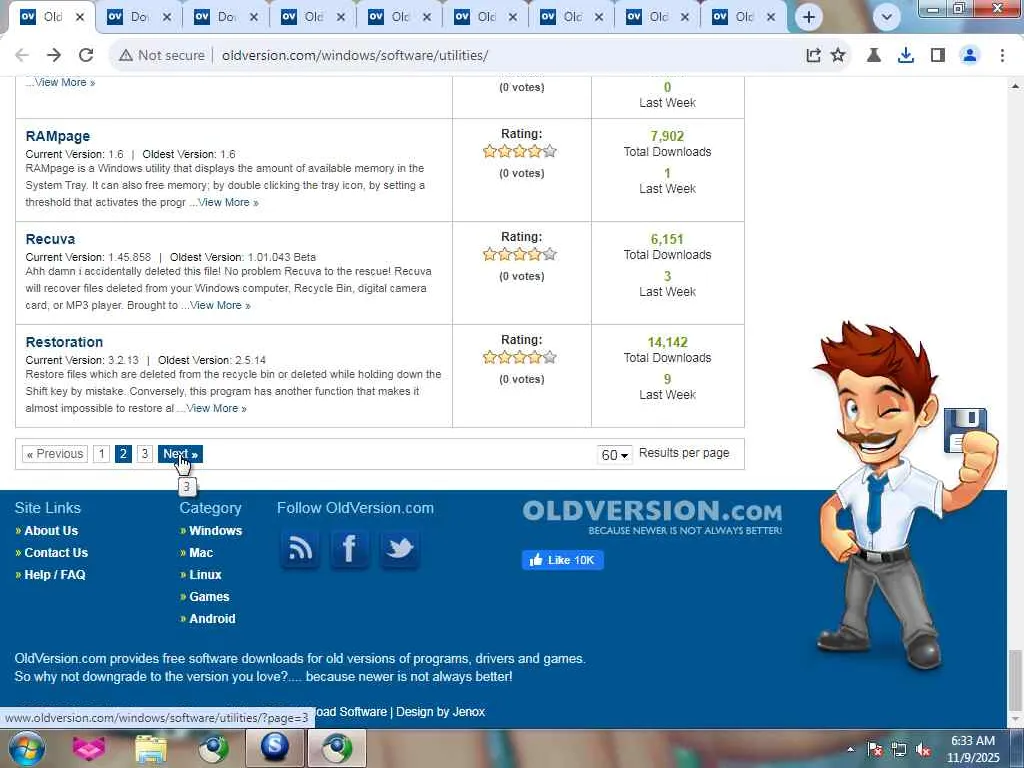The width and height of the screenshot is (1024, 768).
Task: Switch to the second browser tab
Action: click(138, 17)
